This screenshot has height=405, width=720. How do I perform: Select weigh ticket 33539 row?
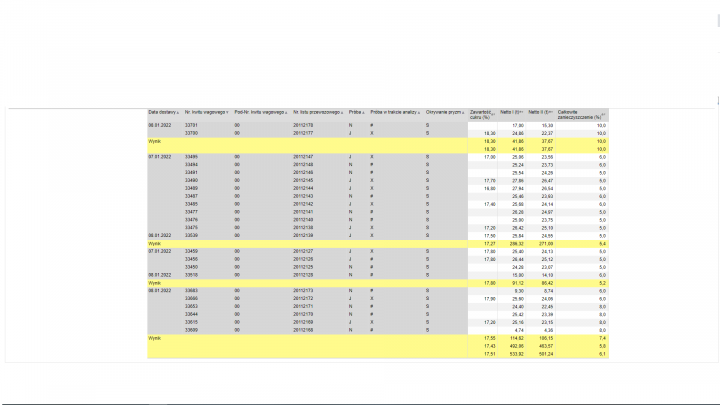click(x=192, y=235)
